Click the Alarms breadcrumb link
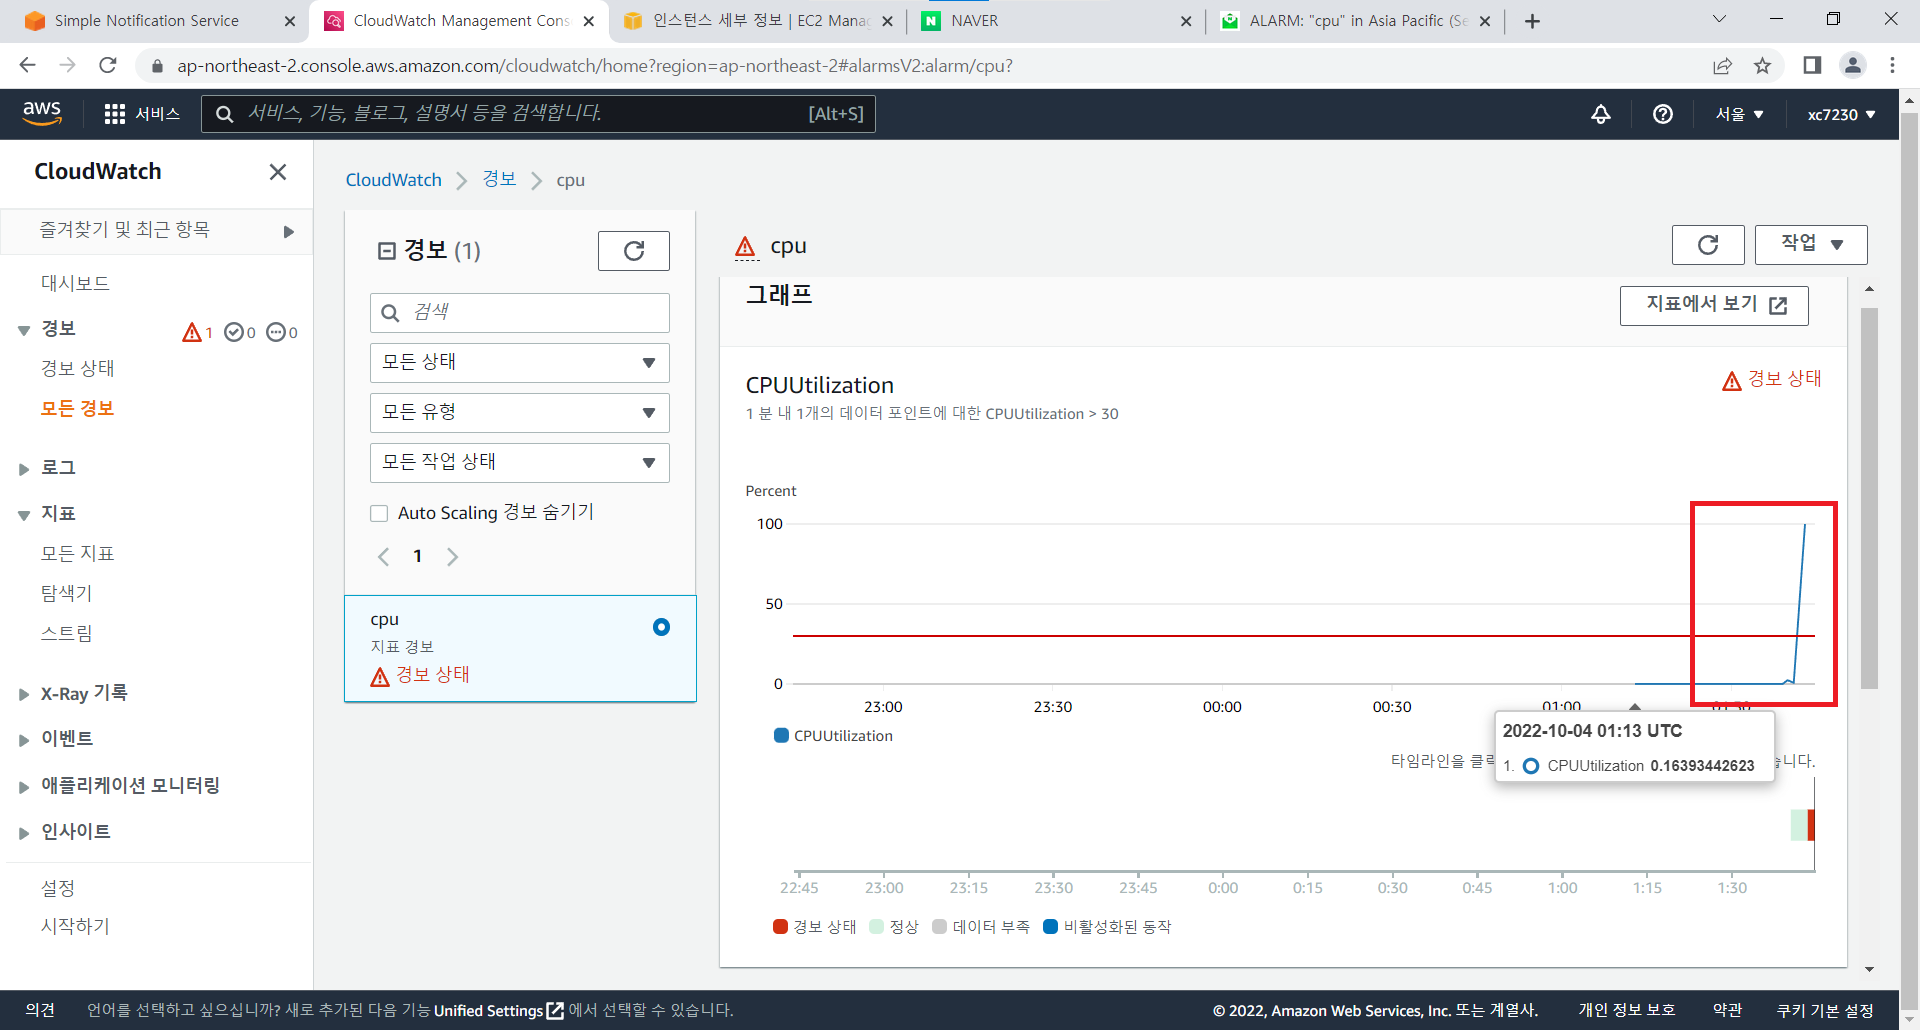The height and width of the screenshot is (1030, 1920). click(x=499, y=180)
